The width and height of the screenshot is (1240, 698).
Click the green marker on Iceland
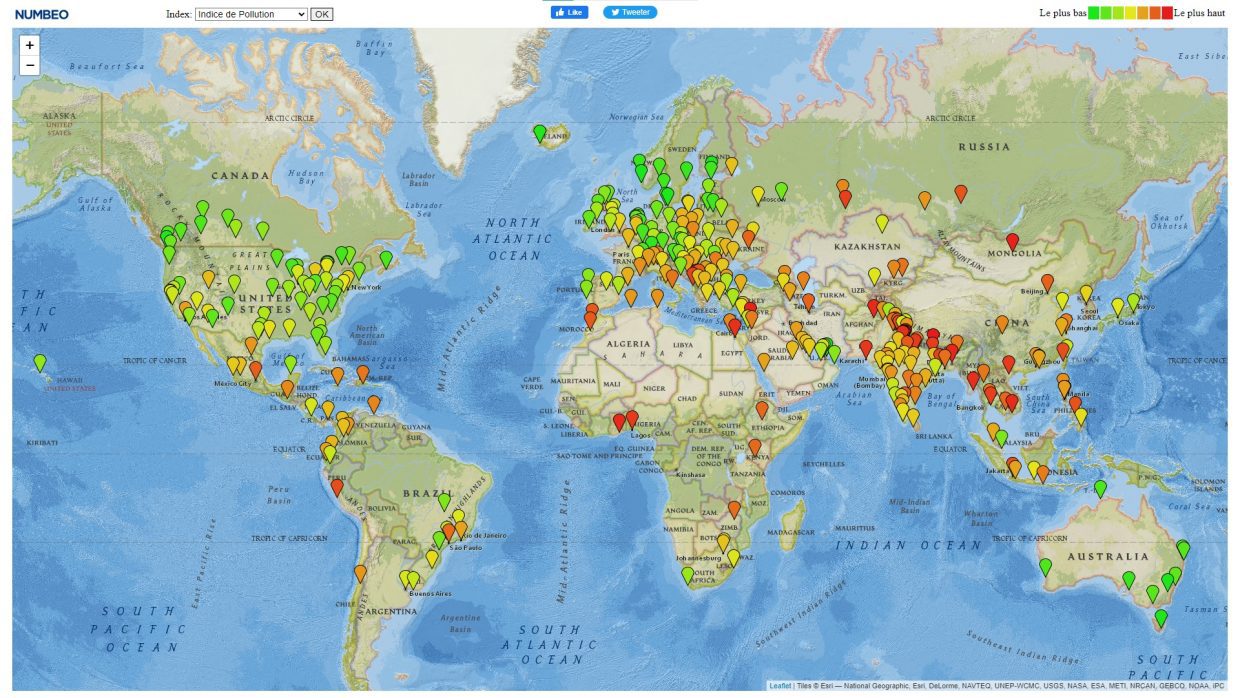pyautogui.click(x=540, y=132)
